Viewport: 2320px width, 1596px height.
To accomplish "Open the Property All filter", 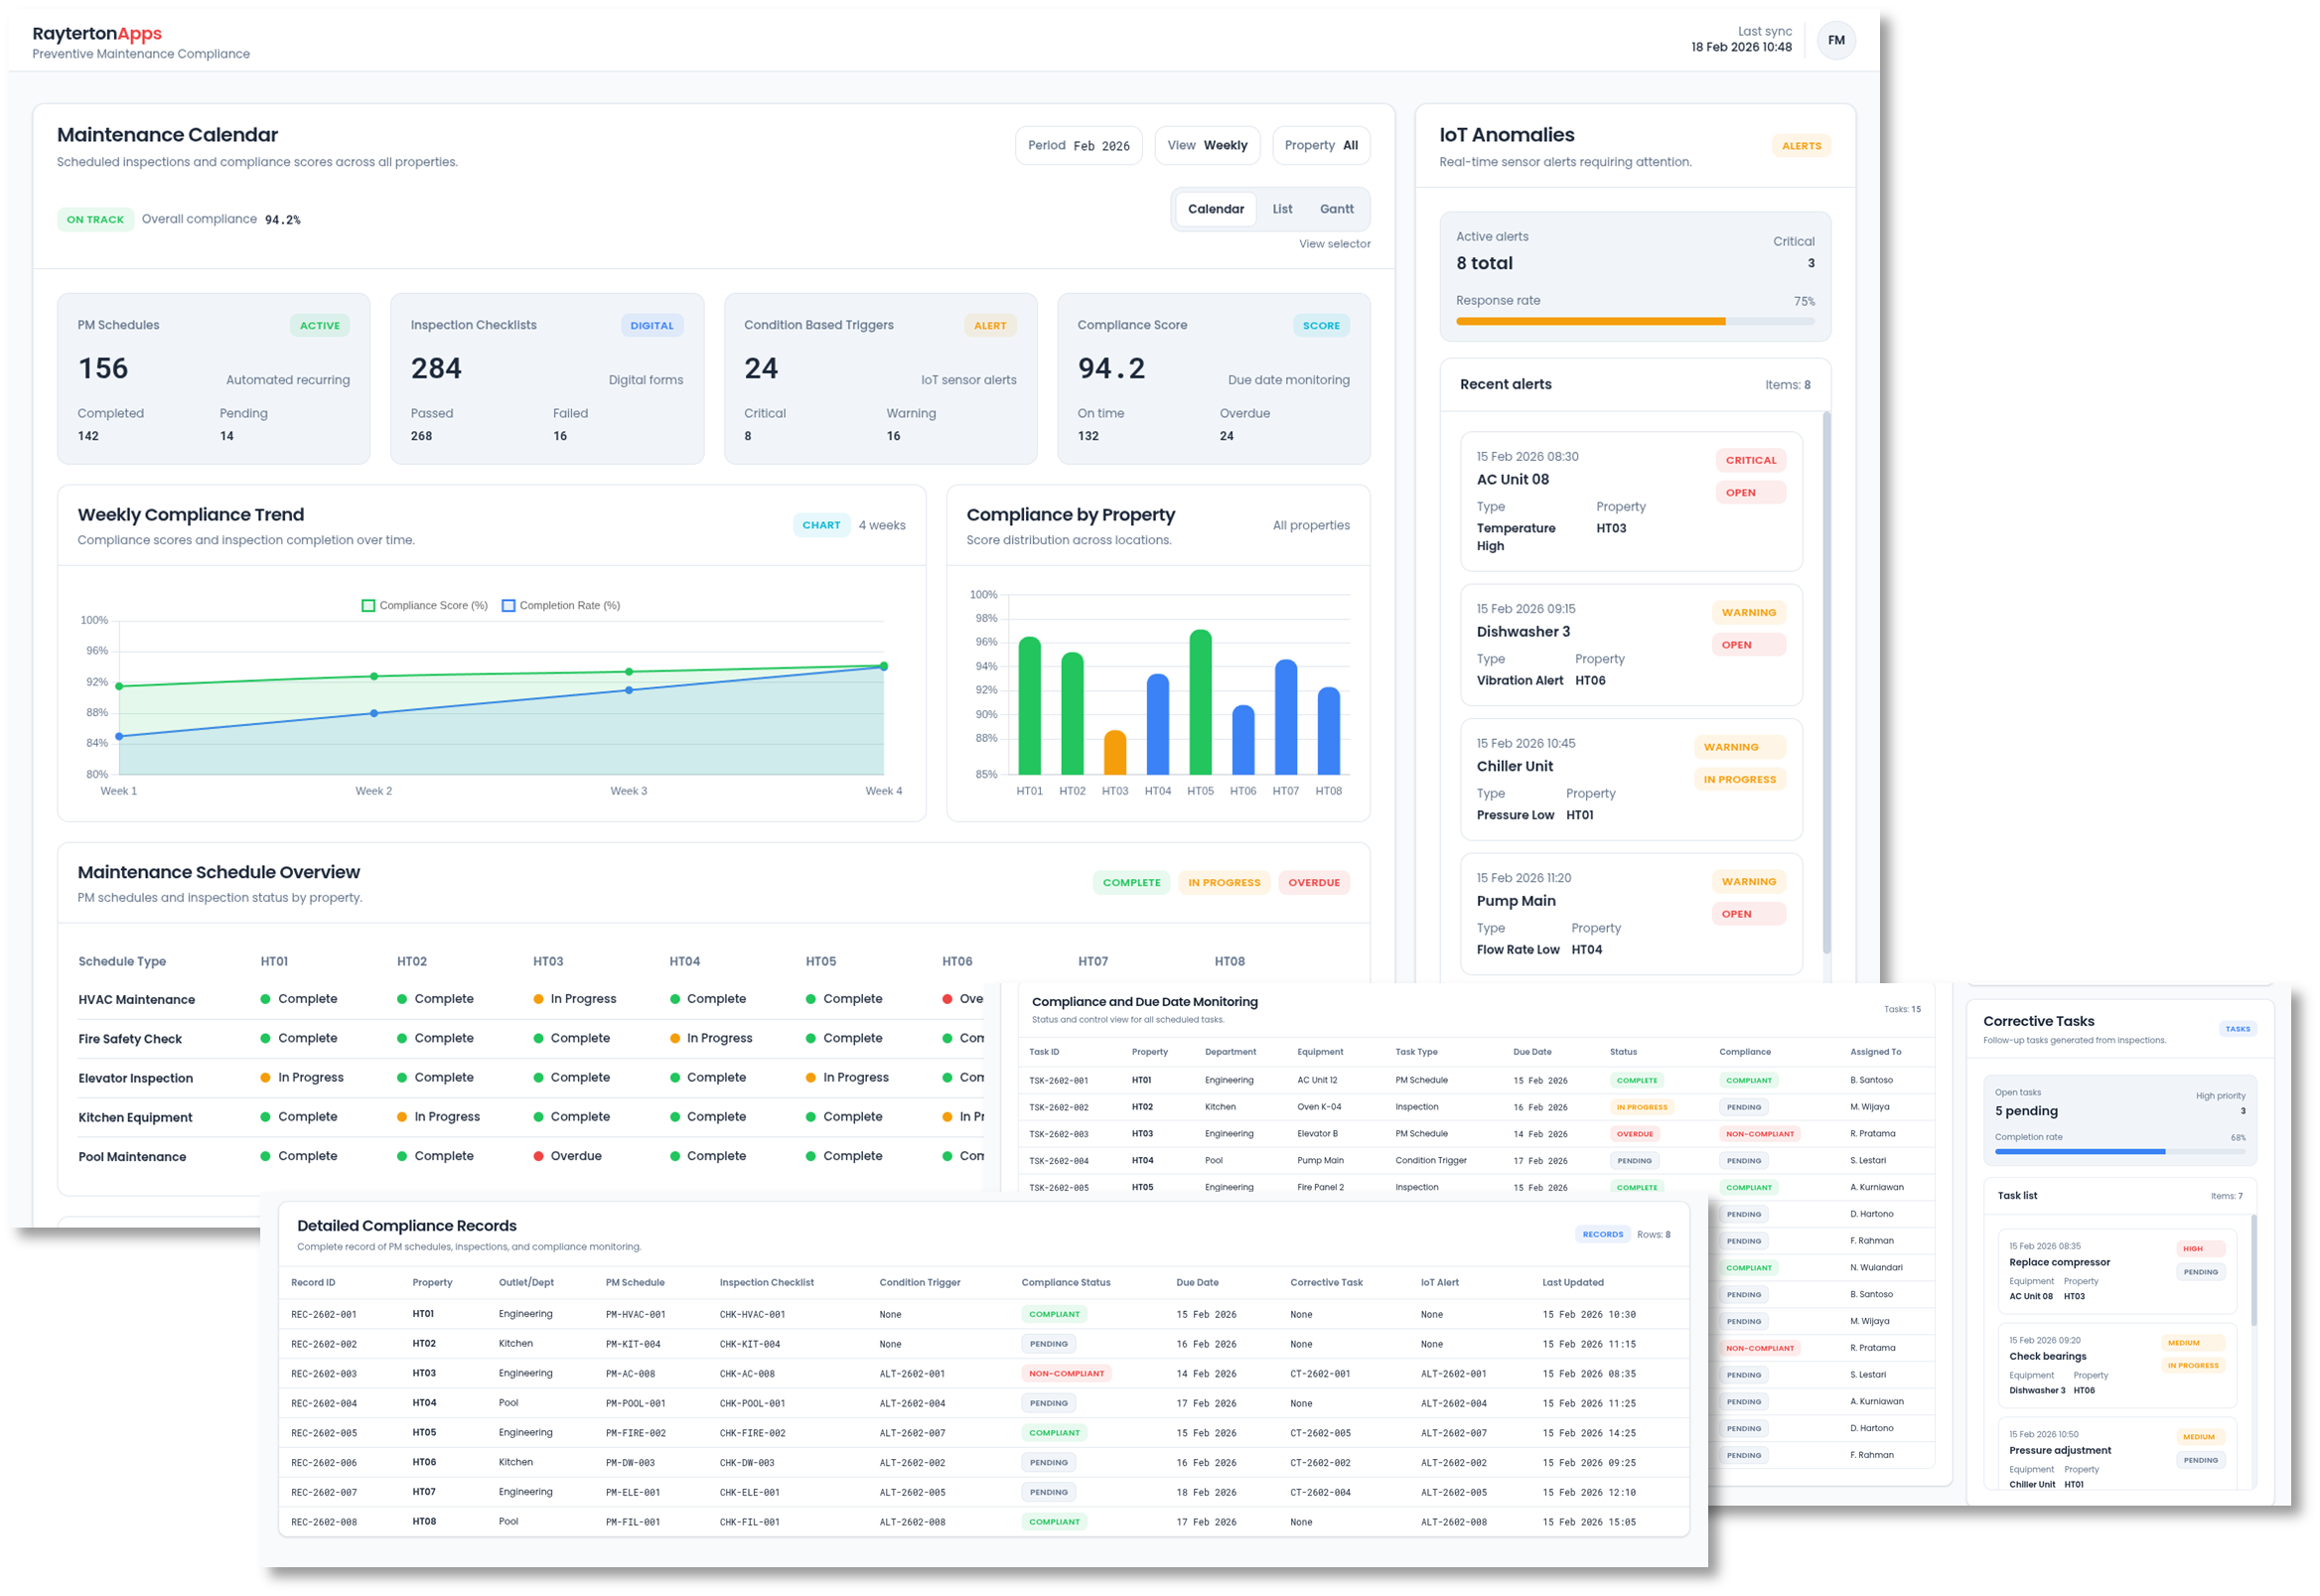I will 1320,145.
